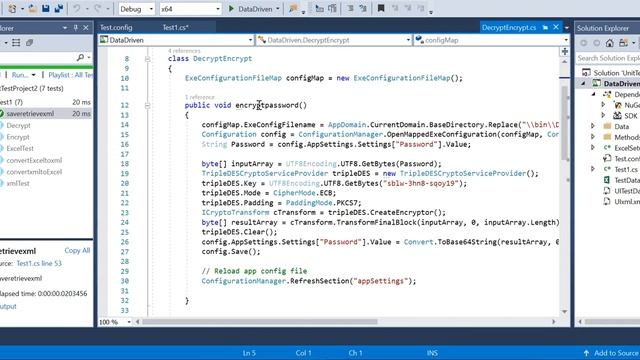This screenshot has width=640, height=360.
Task: Expand the NuGet node
Action: tap(603, 105)
